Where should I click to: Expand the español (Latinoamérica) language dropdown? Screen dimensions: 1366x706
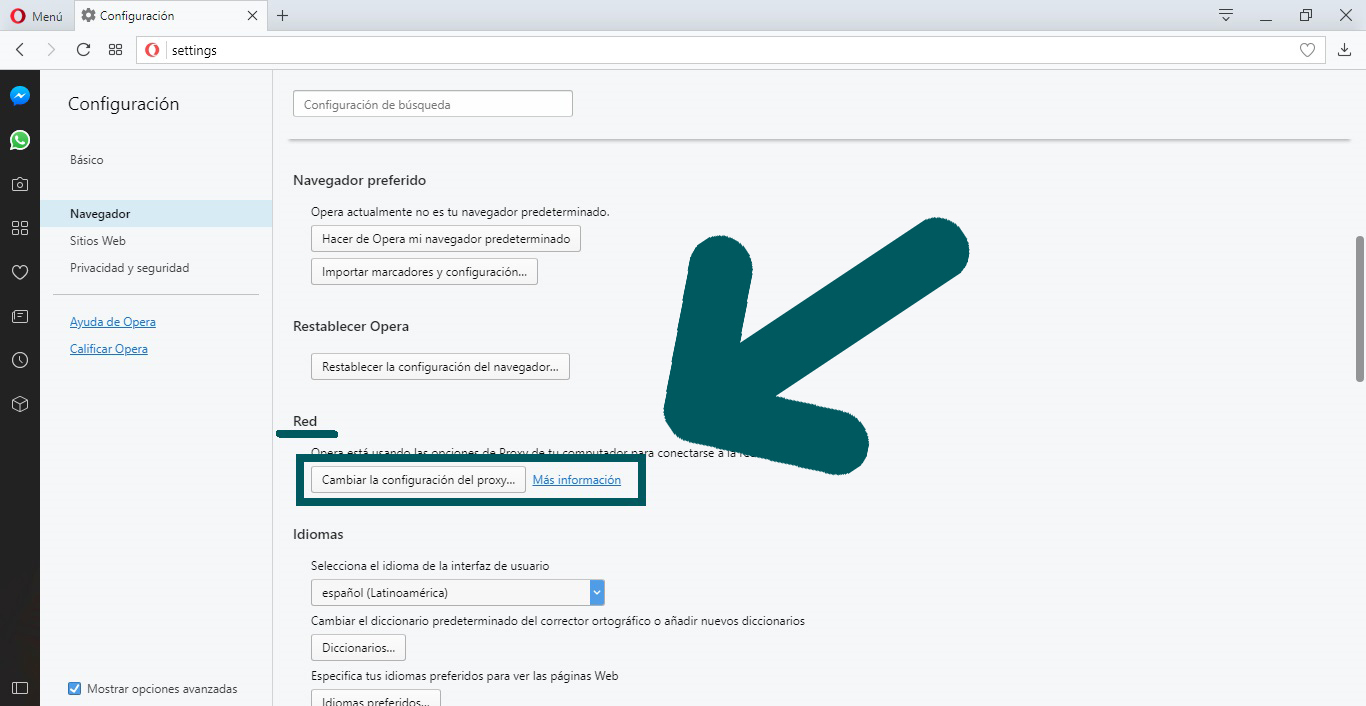(x=458, y=593)
